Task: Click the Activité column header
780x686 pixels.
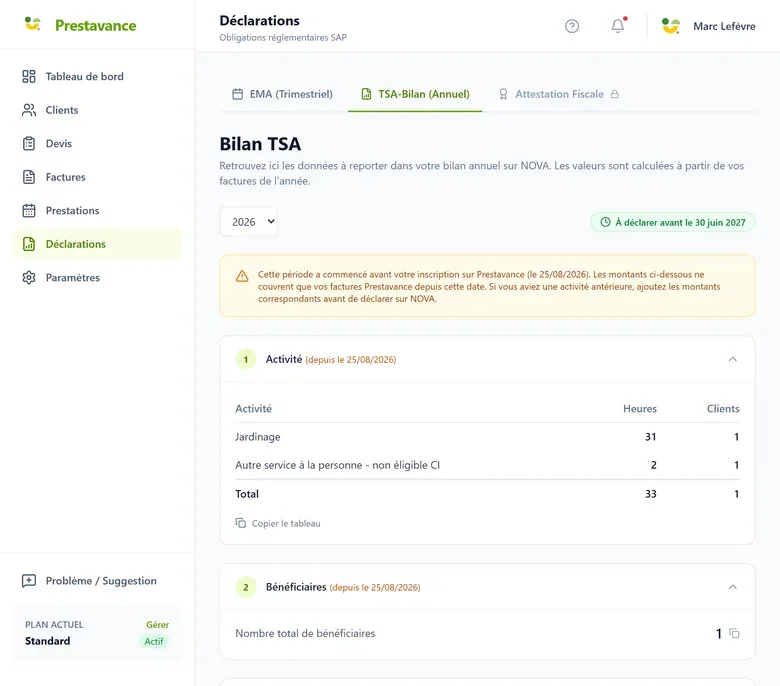Action: point(253,408)
